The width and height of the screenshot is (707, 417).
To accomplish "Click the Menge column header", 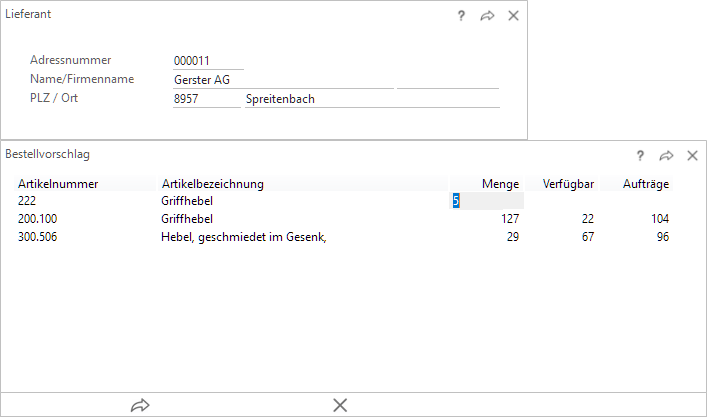I will pyautogui.click(x=500, y=184).
